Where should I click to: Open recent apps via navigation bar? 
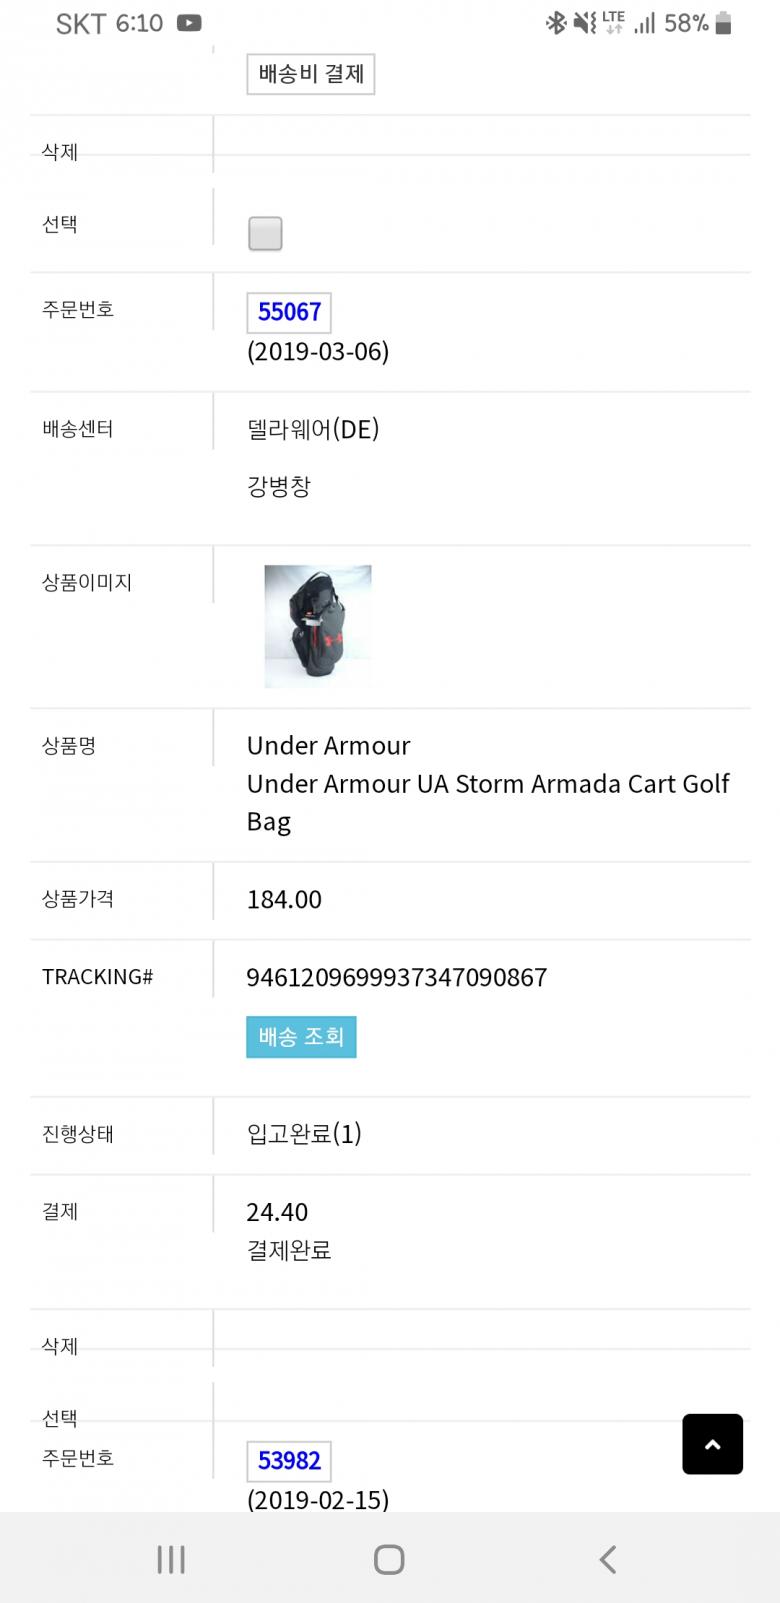point(171,1559)
